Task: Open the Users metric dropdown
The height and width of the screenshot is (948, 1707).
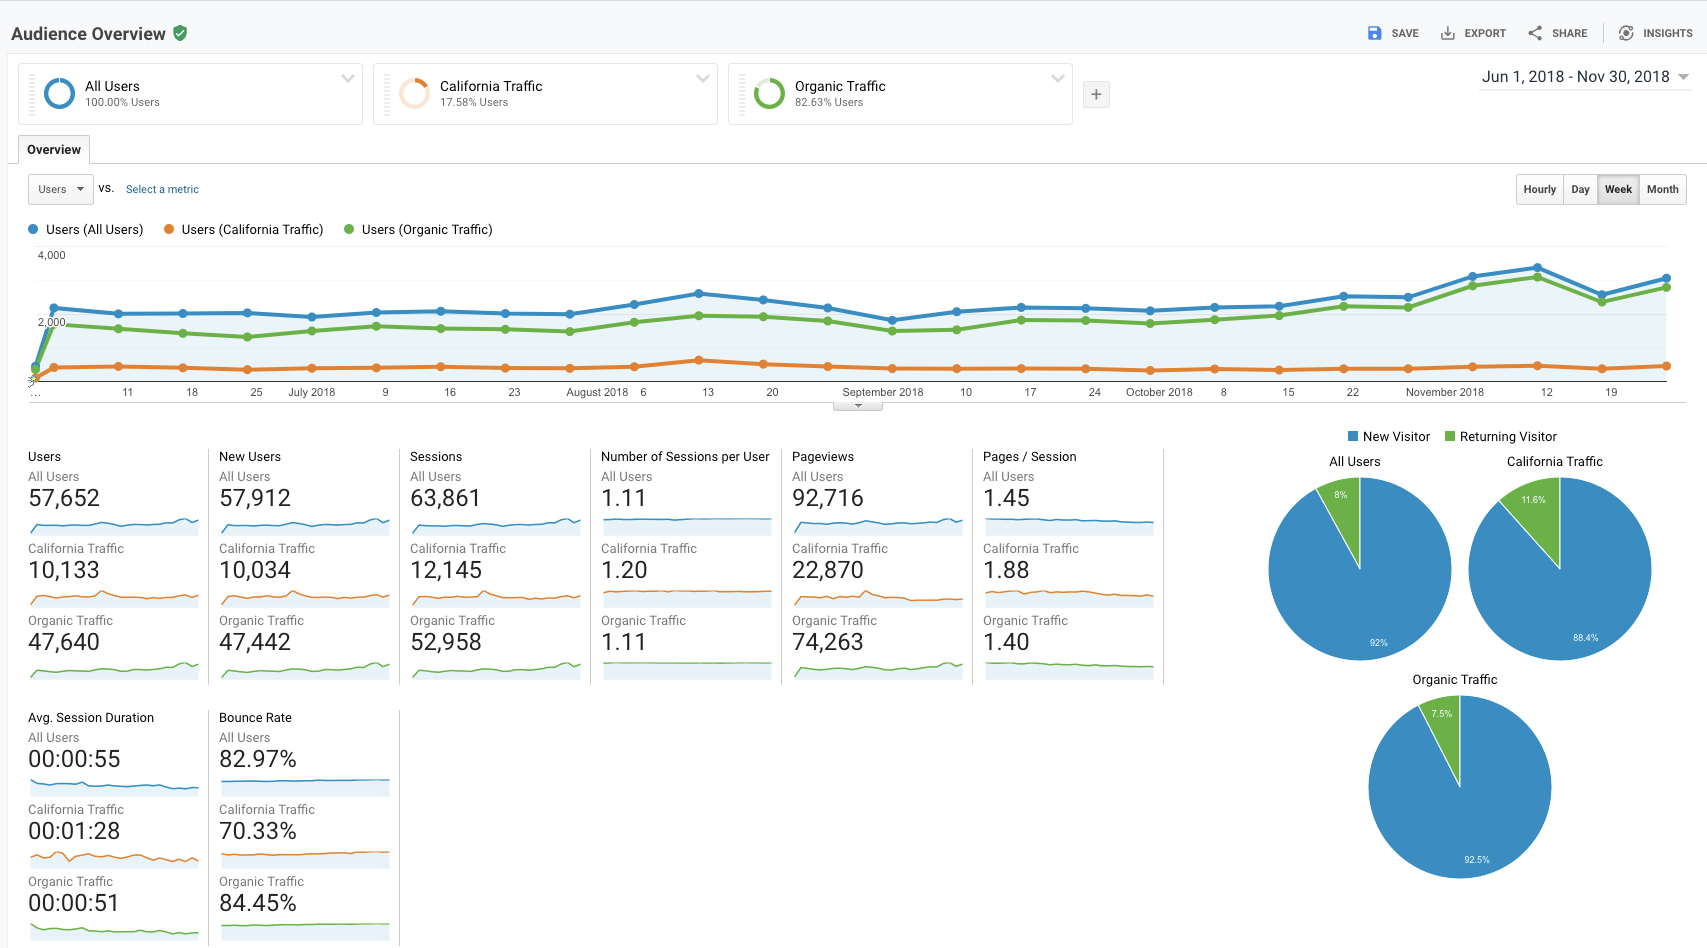Action: pyautogui.click(x=61, y=189)
